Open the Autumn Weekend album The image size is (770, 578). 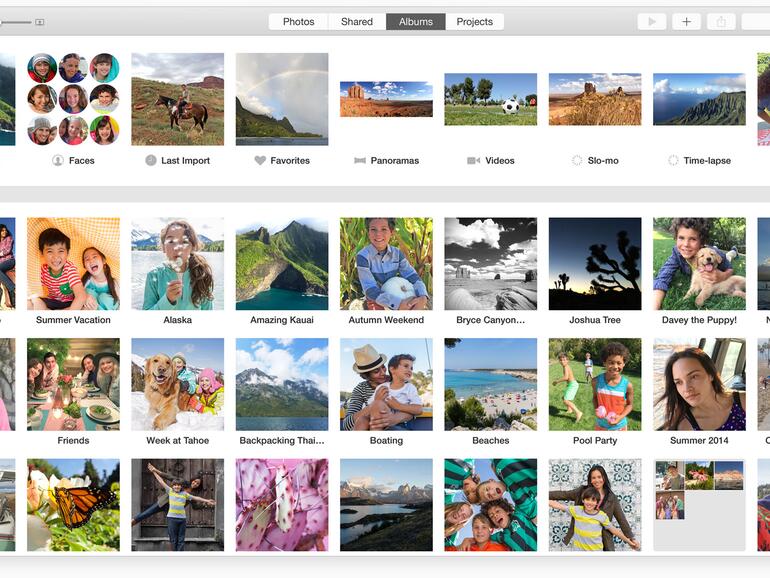pos(386,264)
